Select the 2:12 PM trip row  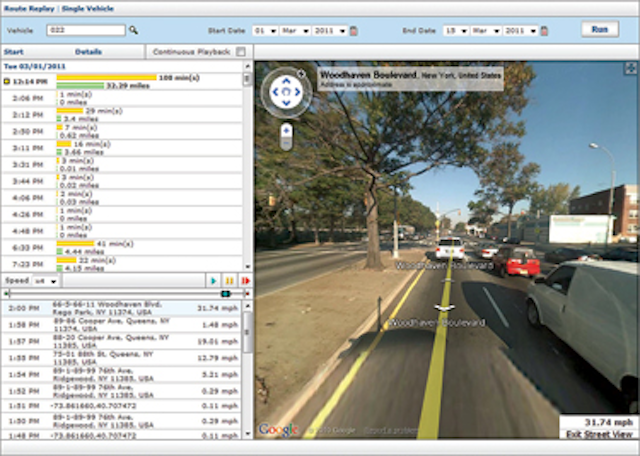pos(122,115)
